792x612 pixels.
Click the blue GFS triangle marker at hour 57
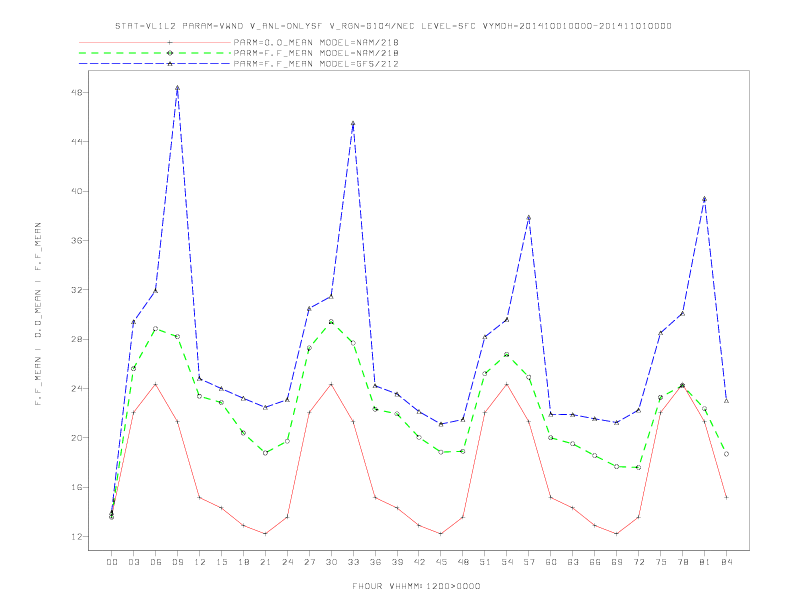pos(529,218)
